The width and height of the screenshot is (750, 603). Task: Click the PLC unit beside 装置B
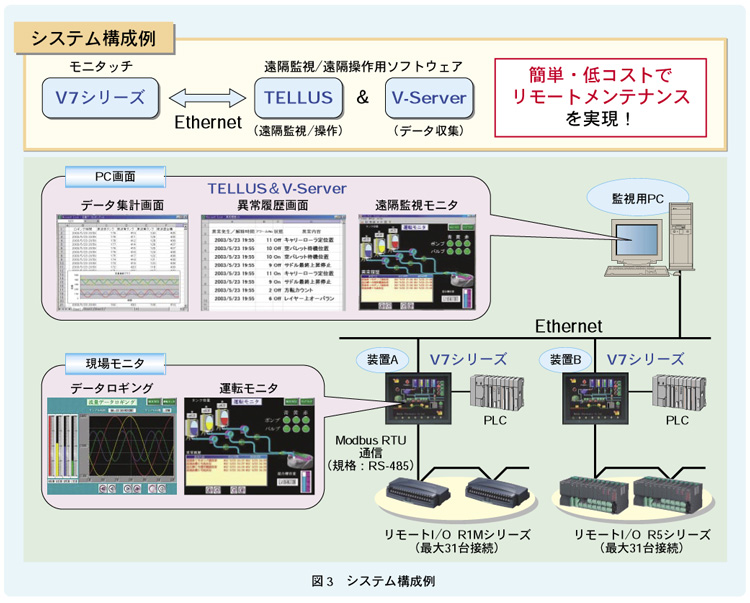tap(679, 392)
